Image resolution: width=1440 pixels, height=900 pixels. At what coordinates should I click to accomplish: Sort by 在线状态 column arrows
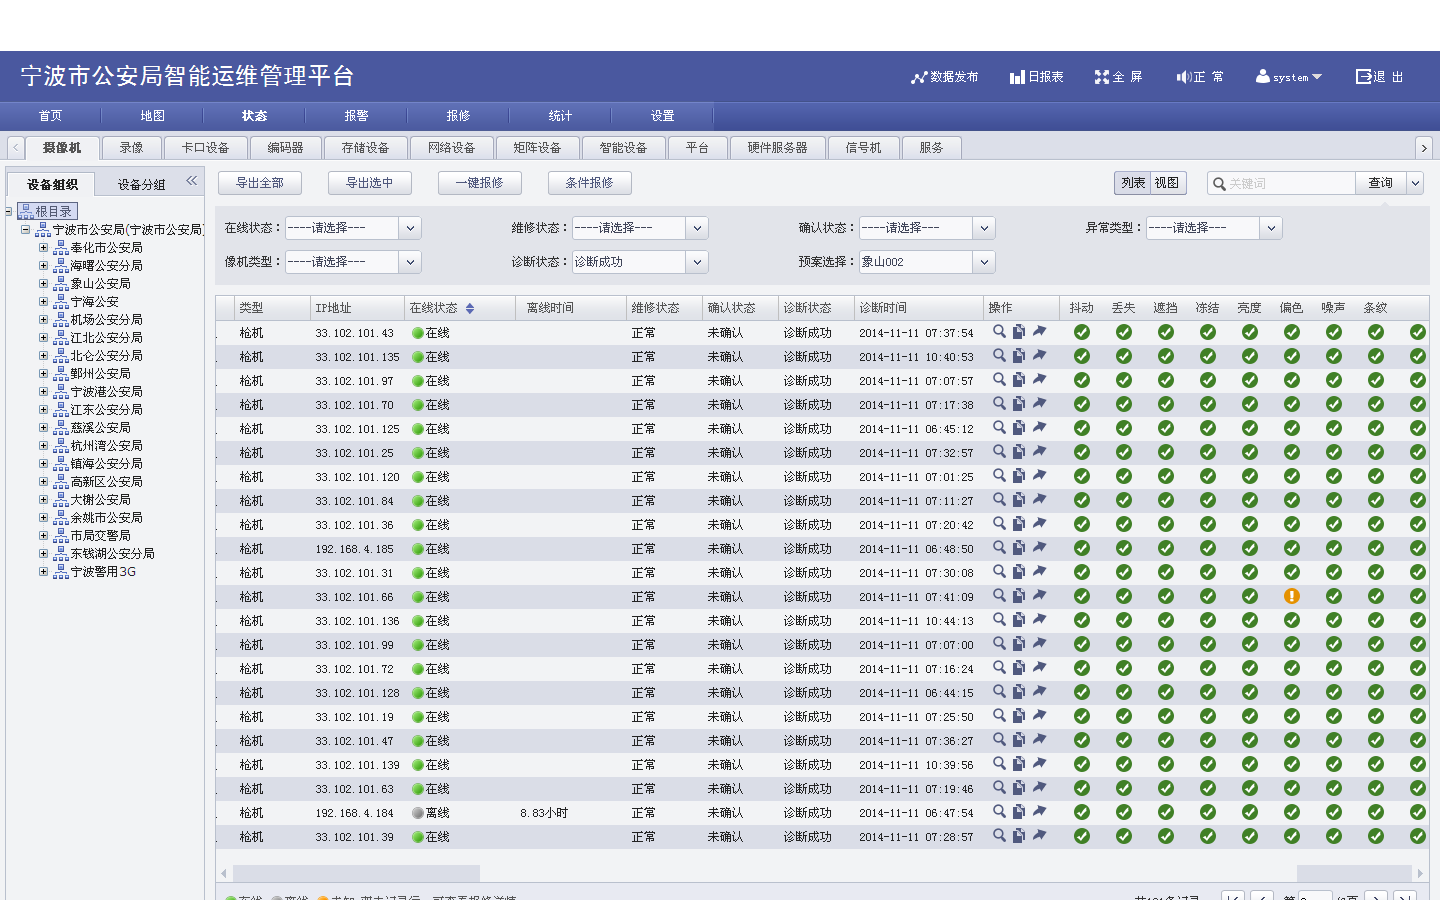pos(470,308)
